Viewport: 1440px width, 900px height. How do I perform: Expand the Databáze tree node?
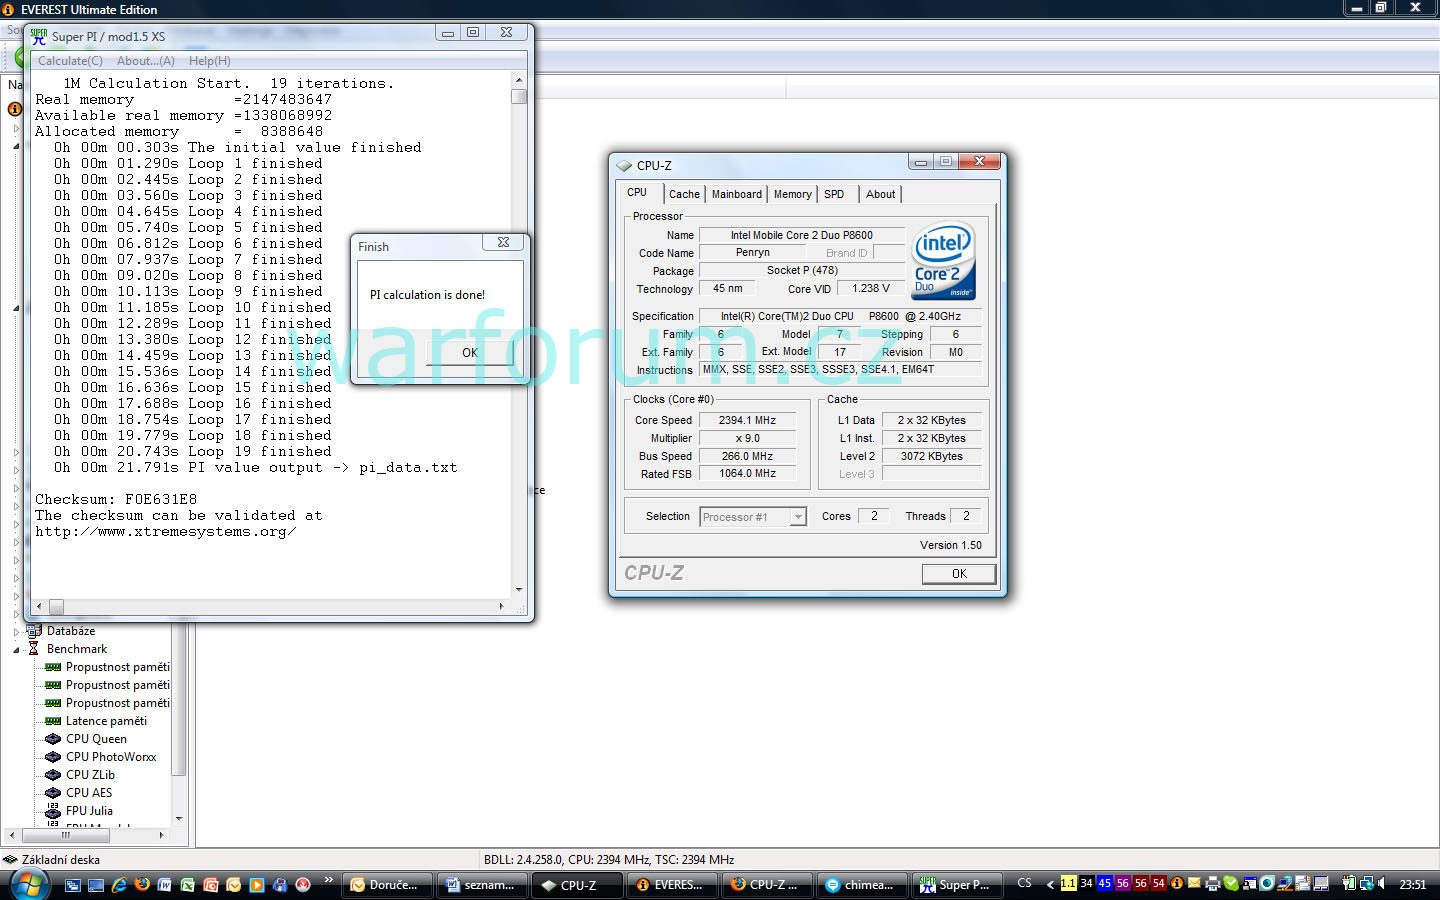[x=16, y=632]
